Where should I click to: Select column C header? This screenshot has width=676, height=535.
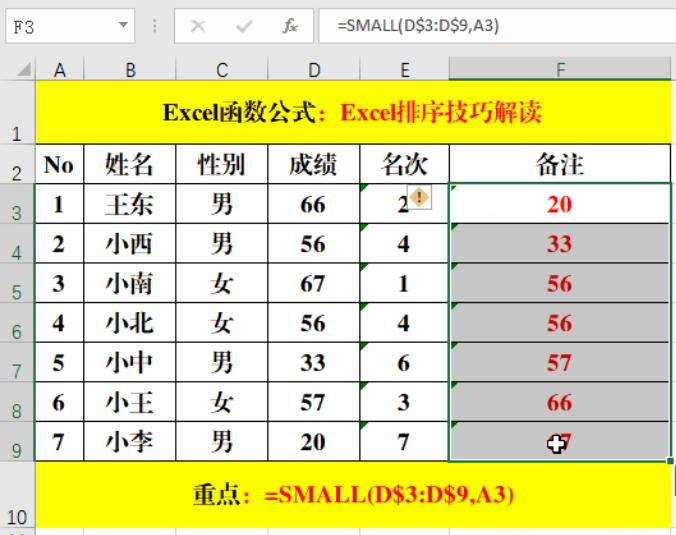(x=222, y=70)
